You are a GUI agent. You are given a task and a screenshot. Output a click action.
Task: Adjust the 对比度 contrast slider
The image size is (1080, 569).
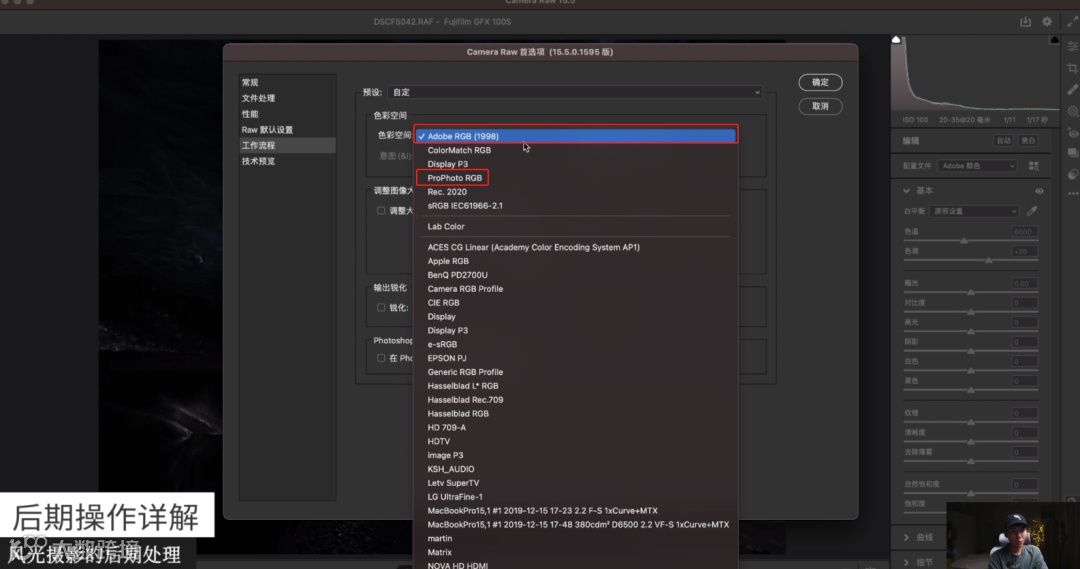click(970, 313)
